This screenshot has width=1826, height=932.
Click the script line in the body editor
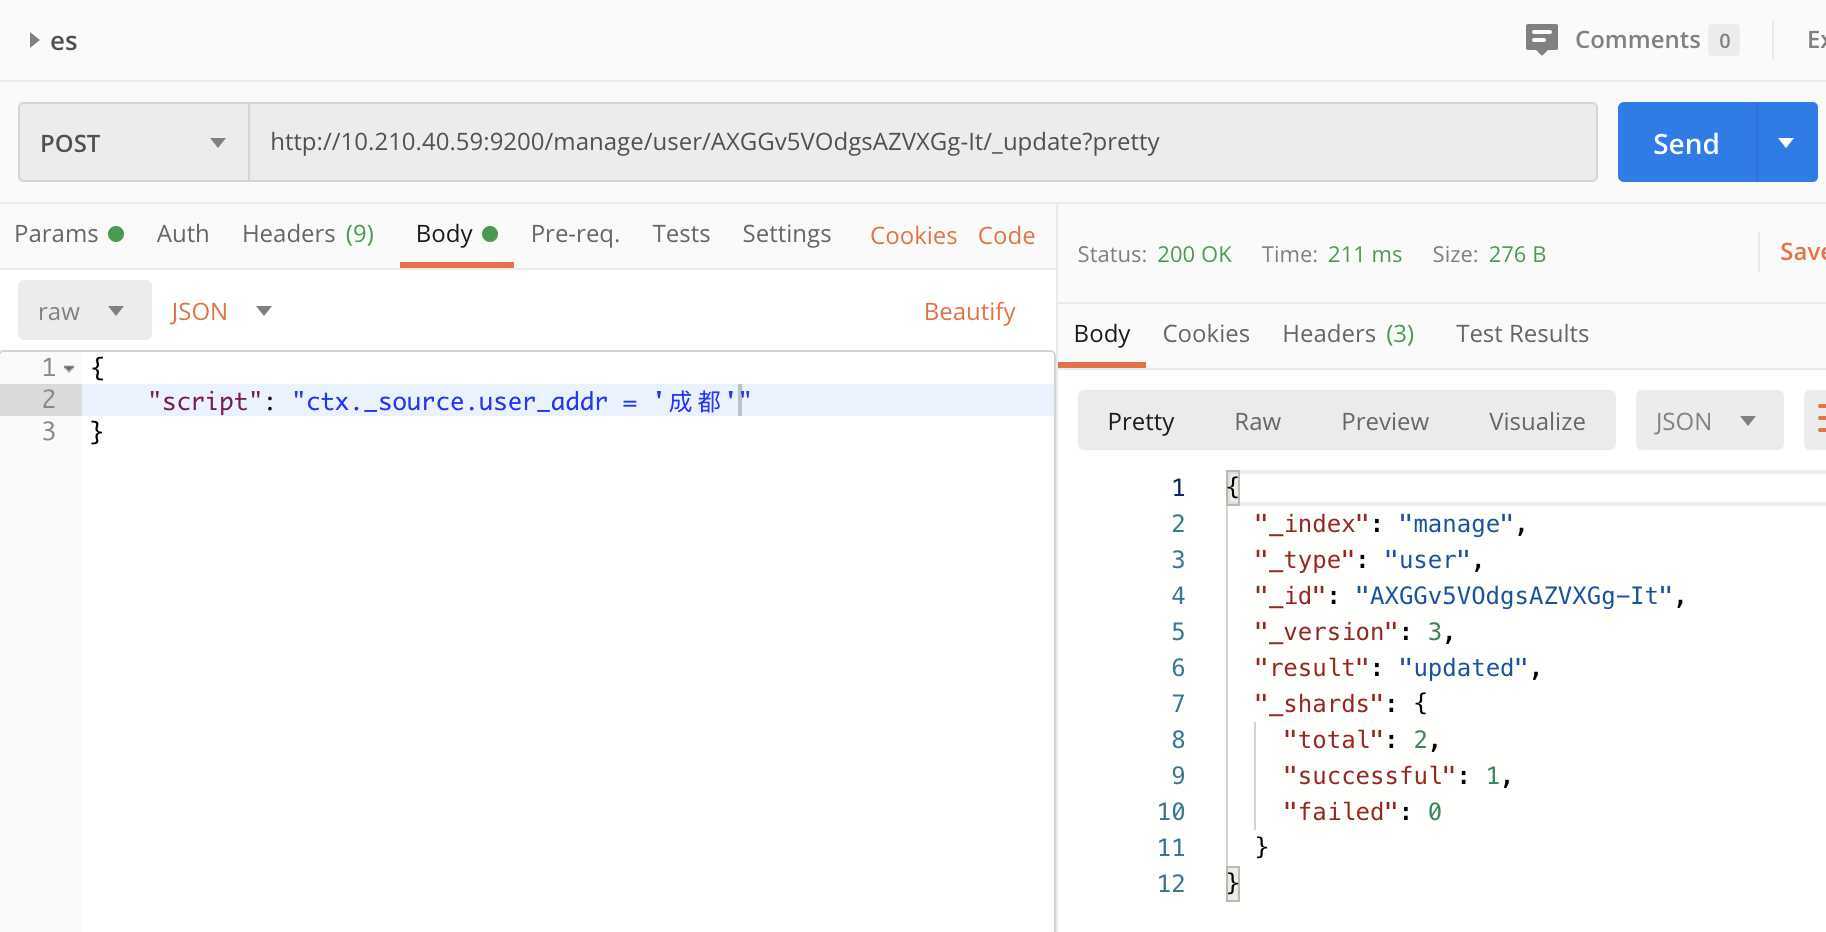click(567, 400)
